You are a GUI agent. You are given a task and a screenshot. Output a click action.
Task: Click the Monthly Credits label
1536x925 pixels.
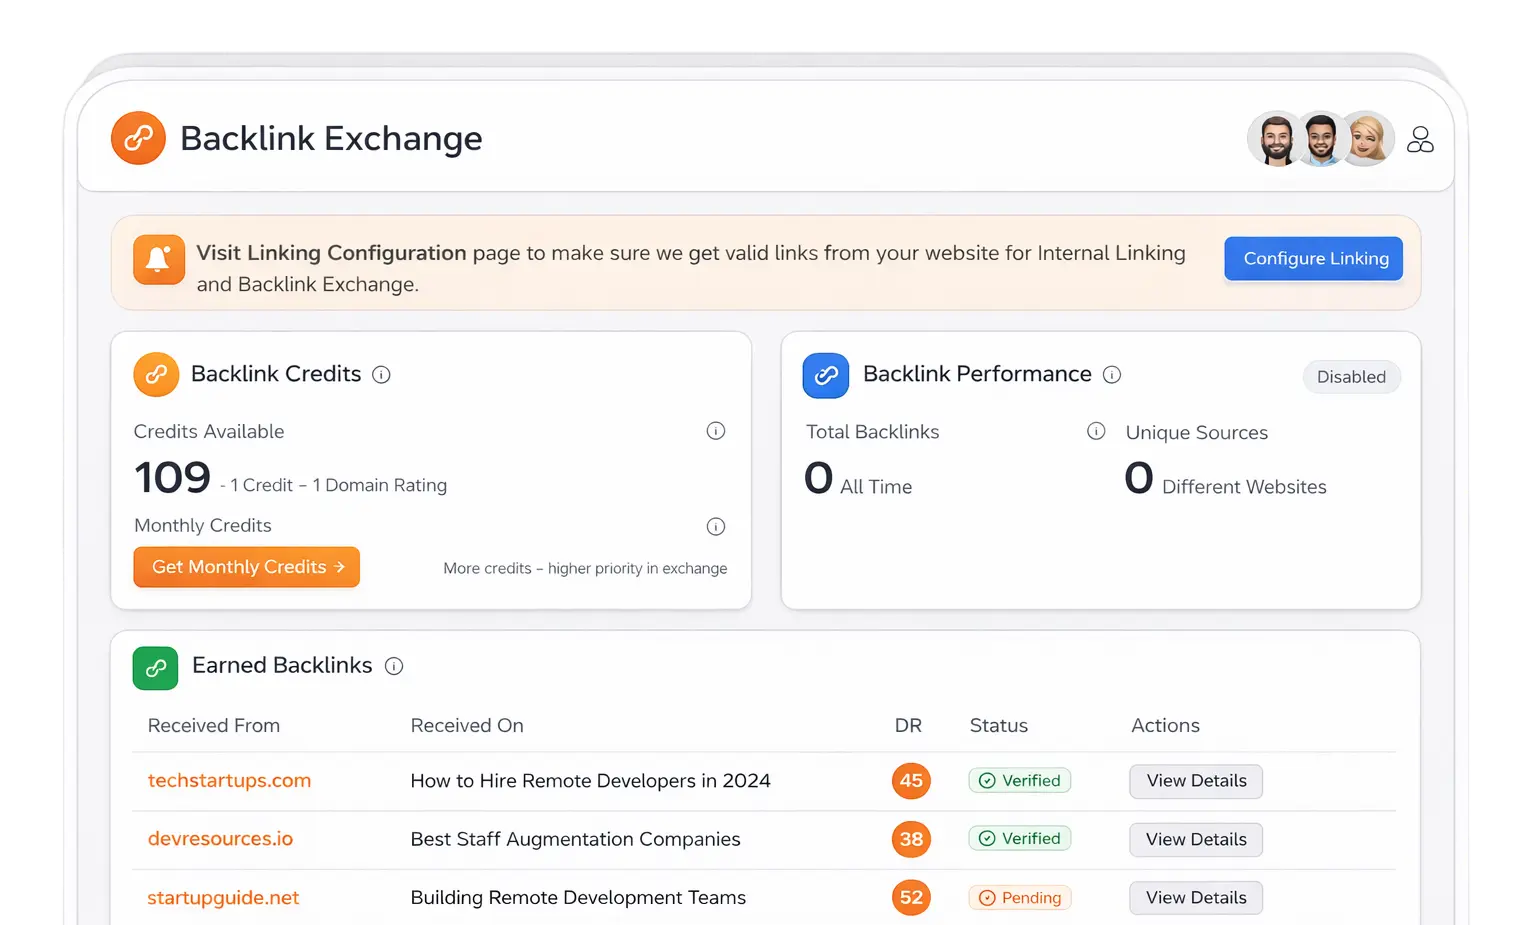[x=203, y=526]
